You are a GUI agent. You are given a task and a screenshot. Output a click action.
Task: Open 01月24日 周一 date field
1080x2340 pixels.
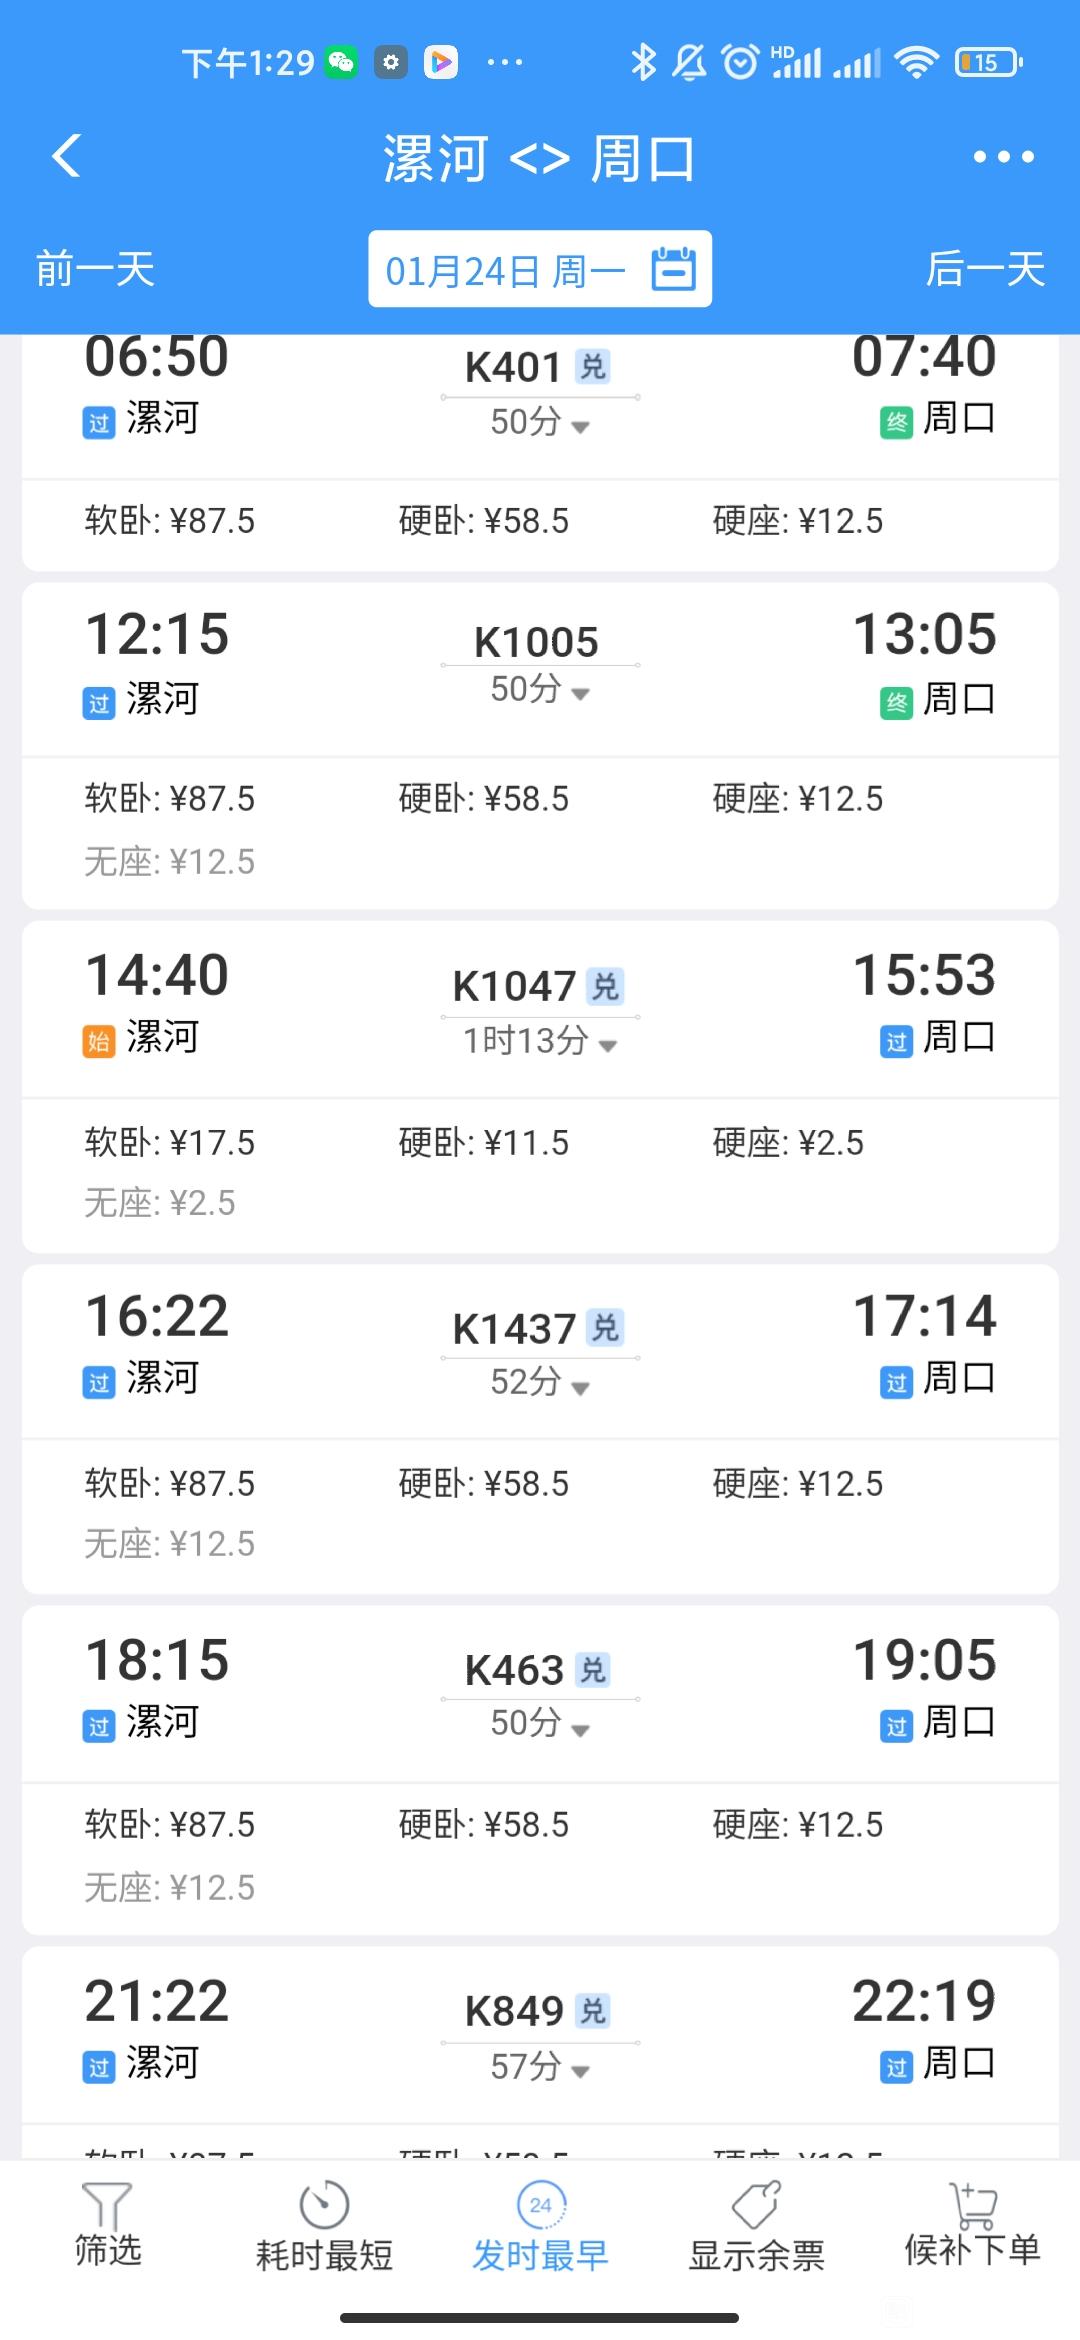(x=540, y=269)
